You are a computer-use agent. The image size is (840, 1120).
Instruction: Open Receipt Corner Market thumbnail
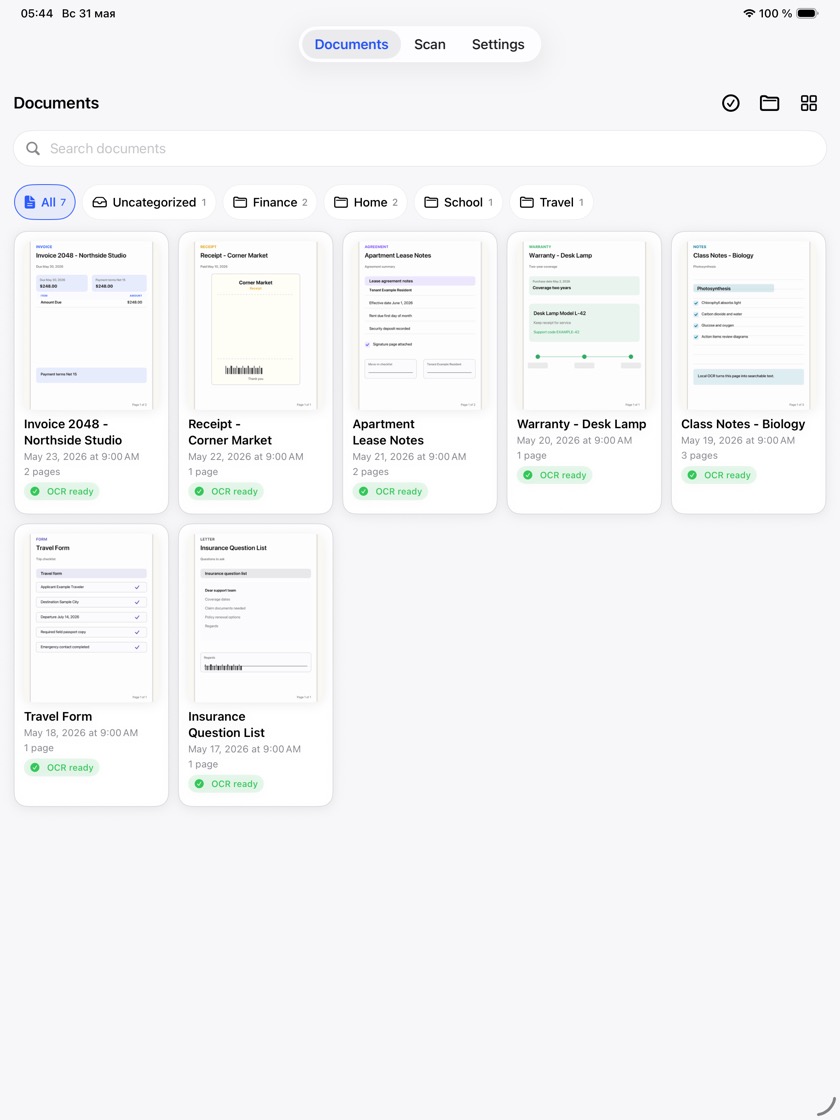click(x=256, y=325)
